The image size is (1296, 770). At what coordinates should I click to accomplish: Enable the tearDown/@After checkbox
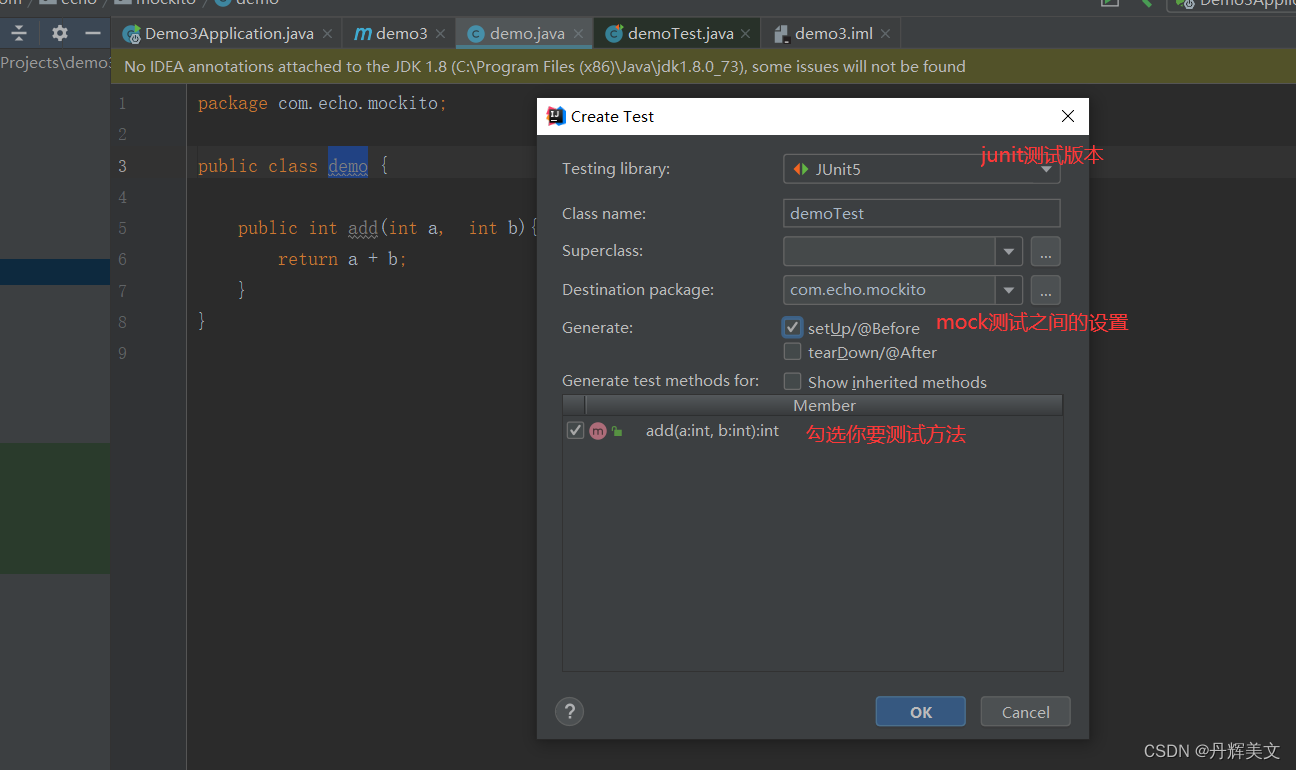coord(793,352)
